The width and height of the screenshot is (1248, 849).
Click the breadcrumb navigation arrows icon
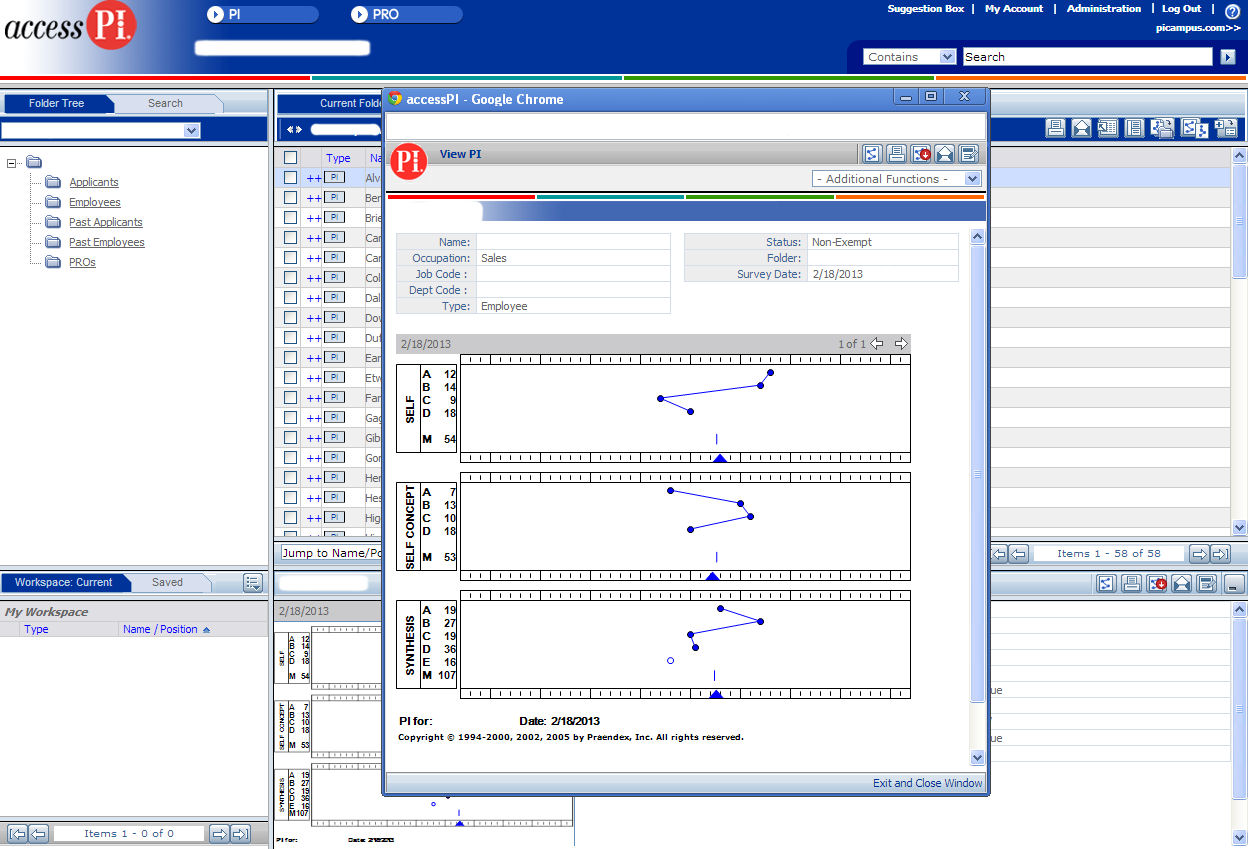pos(293,129)
